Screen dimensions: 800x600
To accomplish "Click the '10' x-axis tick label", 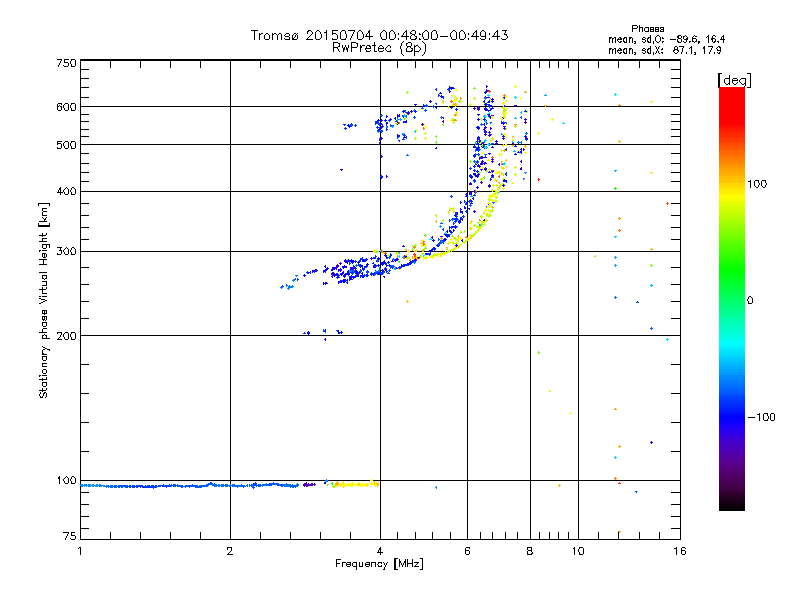I will click(x=578, y=551).
